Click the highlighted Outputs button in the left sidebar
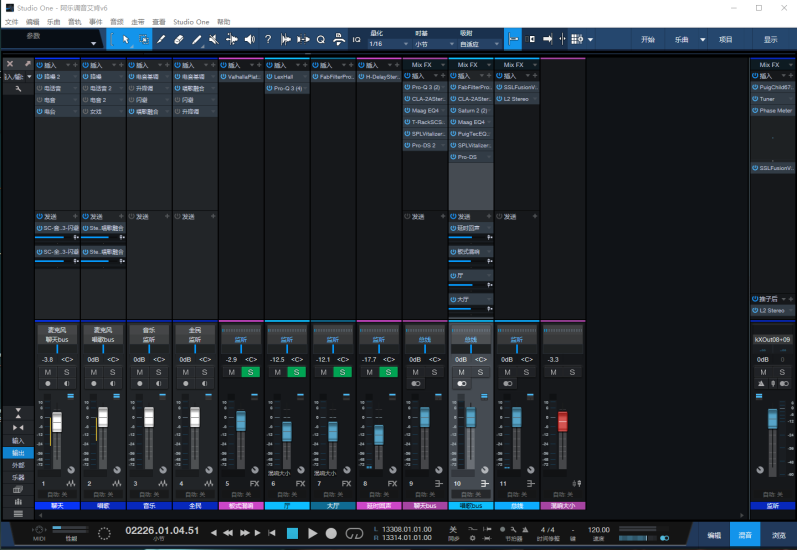The height and width of the screenshot is (550, 797). tap(18, 453)
